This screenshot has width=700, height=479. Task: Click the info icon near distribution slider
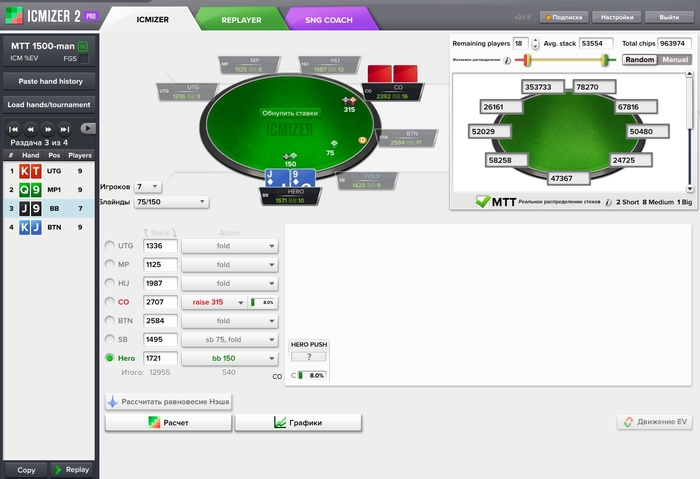[x=507, y=60]
